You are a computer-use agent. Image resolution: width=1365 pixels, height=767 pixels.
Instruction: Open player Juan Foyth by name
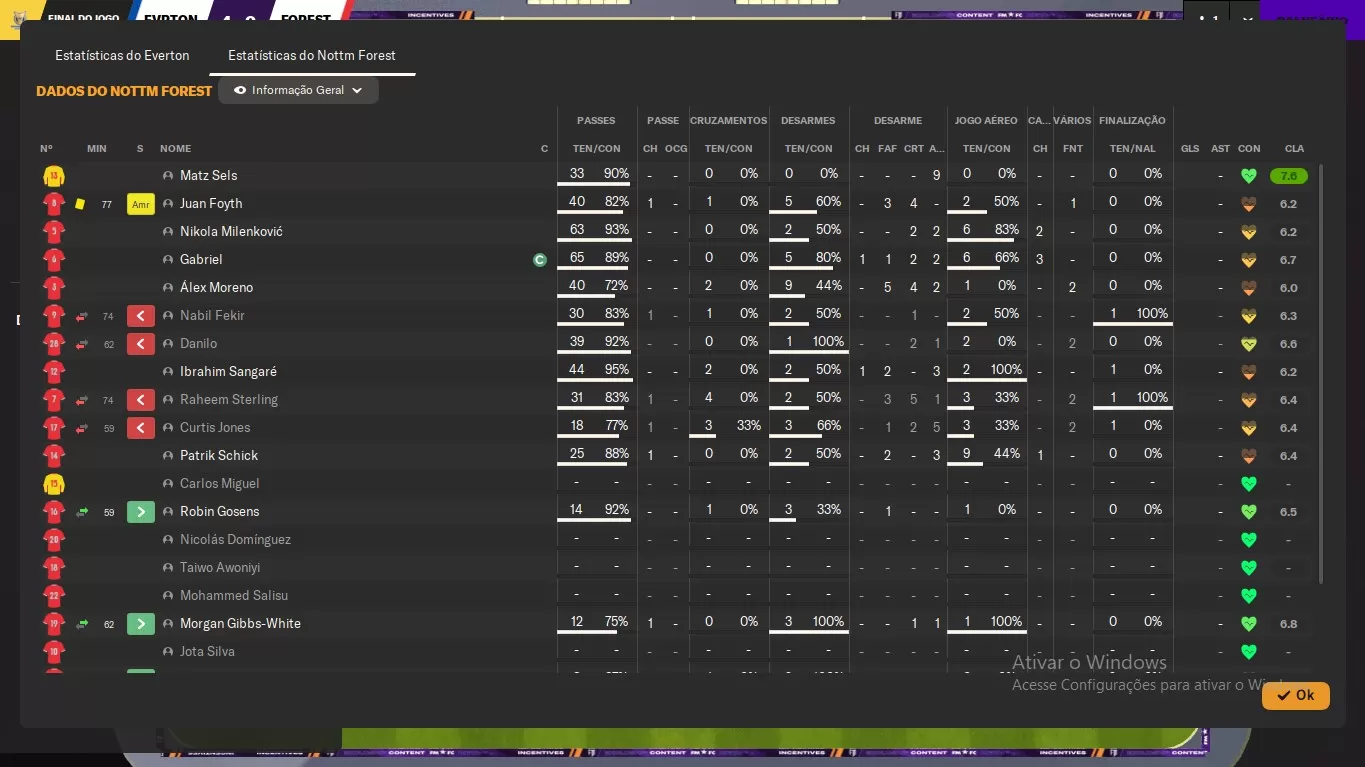pos(211,204)
